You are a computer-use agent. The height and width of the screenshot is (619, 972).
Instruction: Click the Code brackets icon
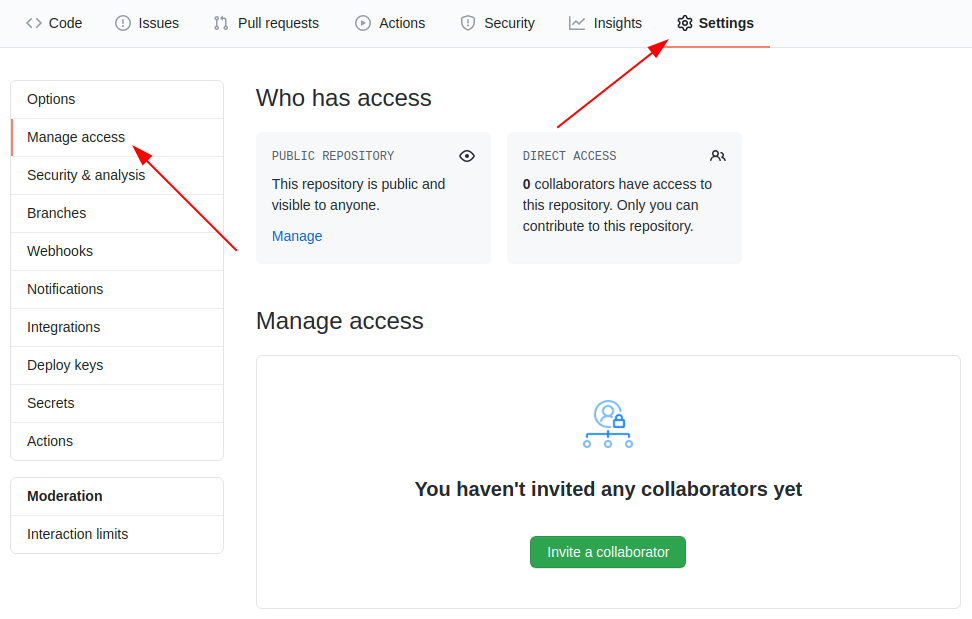[34, 23]
